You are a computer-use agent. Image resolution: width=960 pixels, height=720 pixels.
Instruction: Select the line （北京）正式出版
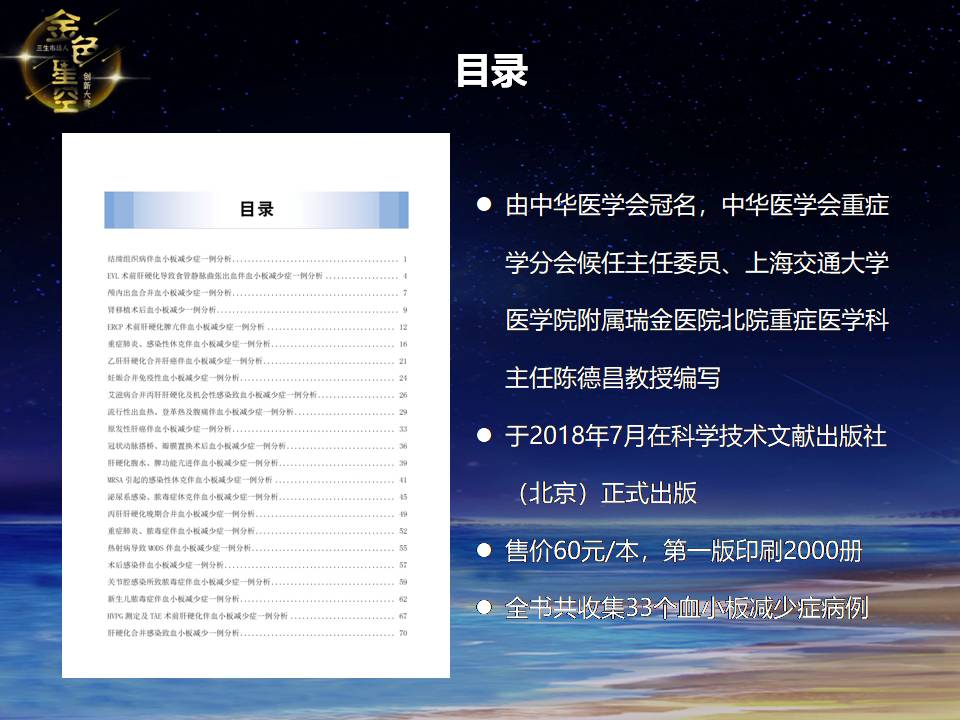(606, 493)
